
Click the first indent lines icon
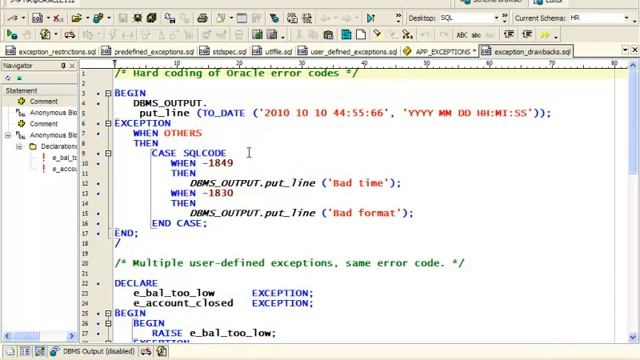(x=509, y=35)
